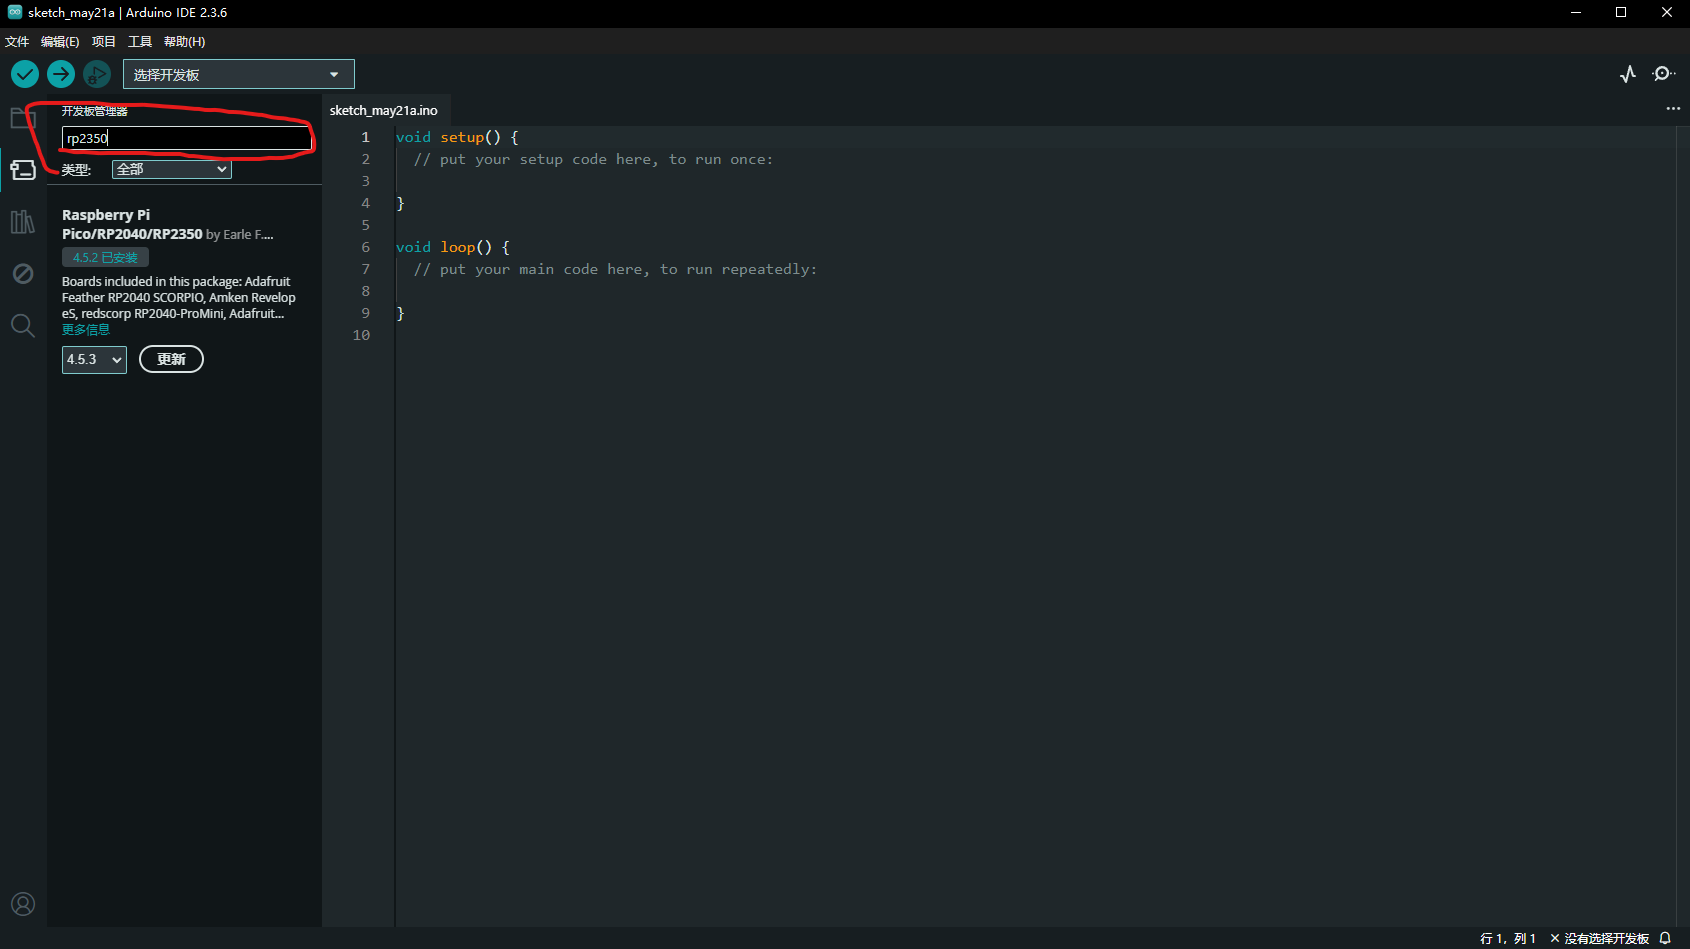Open the 项目 menu
Screen dimensions: 1690x949
[104, 41]
